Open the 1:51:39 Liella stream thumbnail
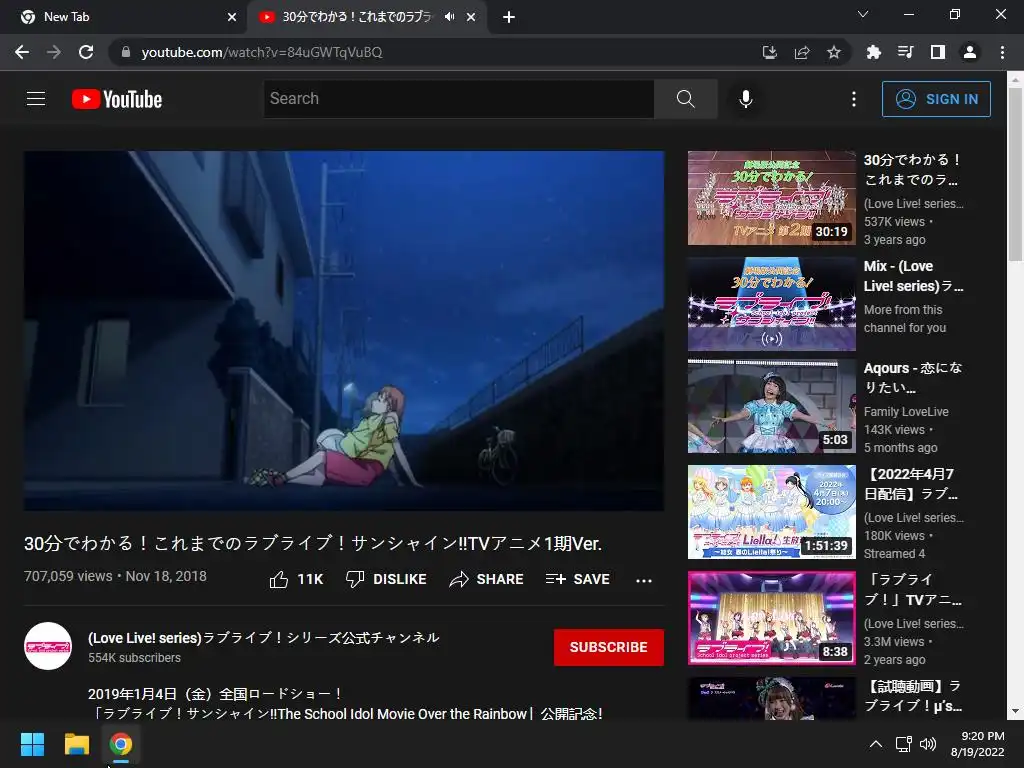This screenshot has width=1024, height=768. click(x=771, y=512)
